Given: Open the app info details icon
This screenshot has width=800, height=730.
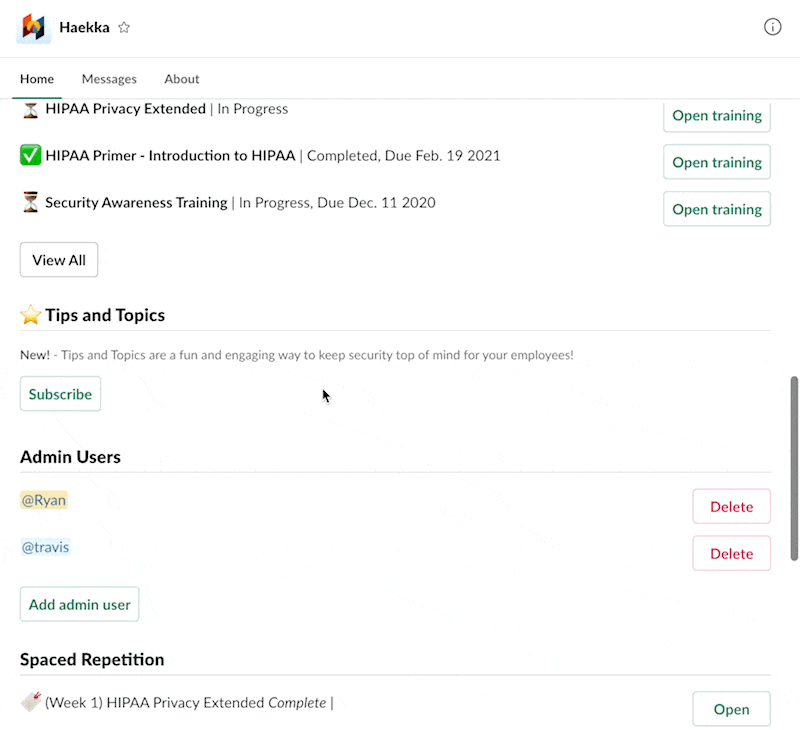Looking at the screenshot, I should (772, 27).
